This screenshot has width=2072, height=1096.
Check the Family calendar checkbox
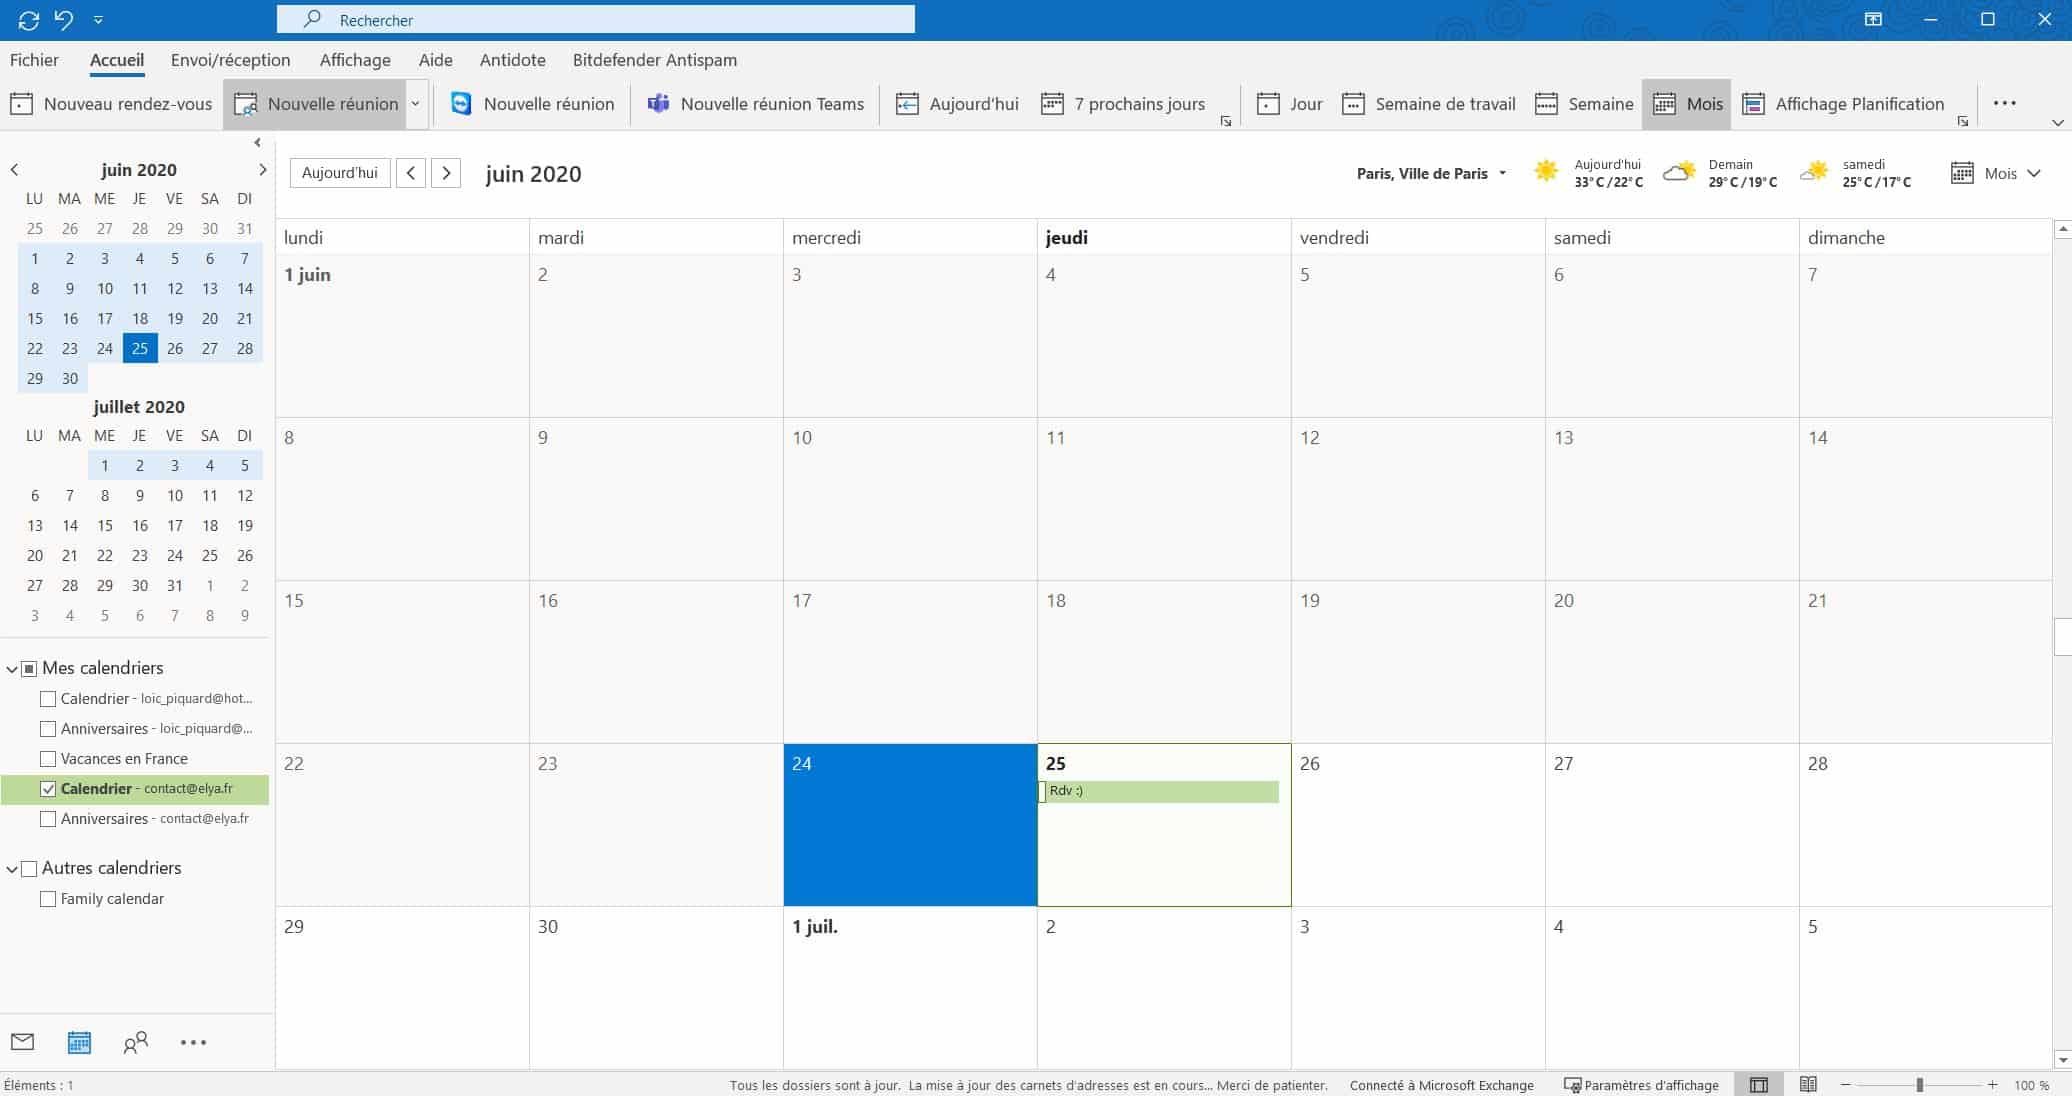coord(47,899)
